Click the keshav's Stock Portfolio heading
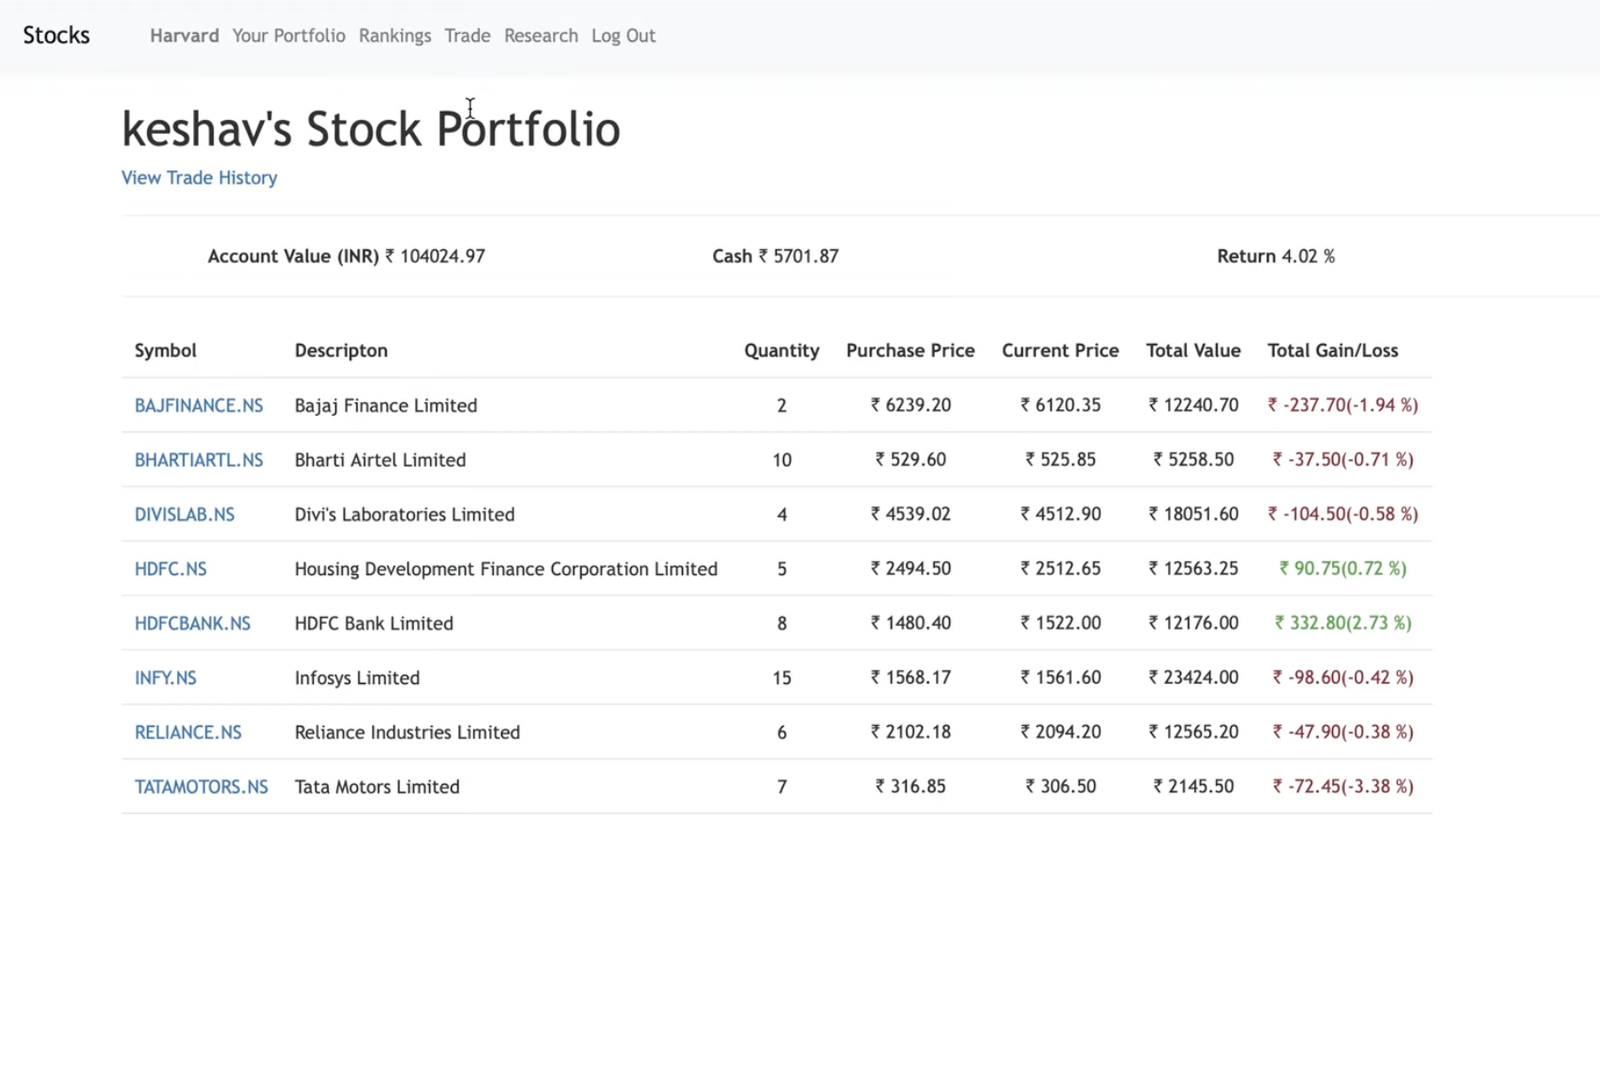Image resolution: width=1600 pixels, height=1068 pixels. [370, 129]
